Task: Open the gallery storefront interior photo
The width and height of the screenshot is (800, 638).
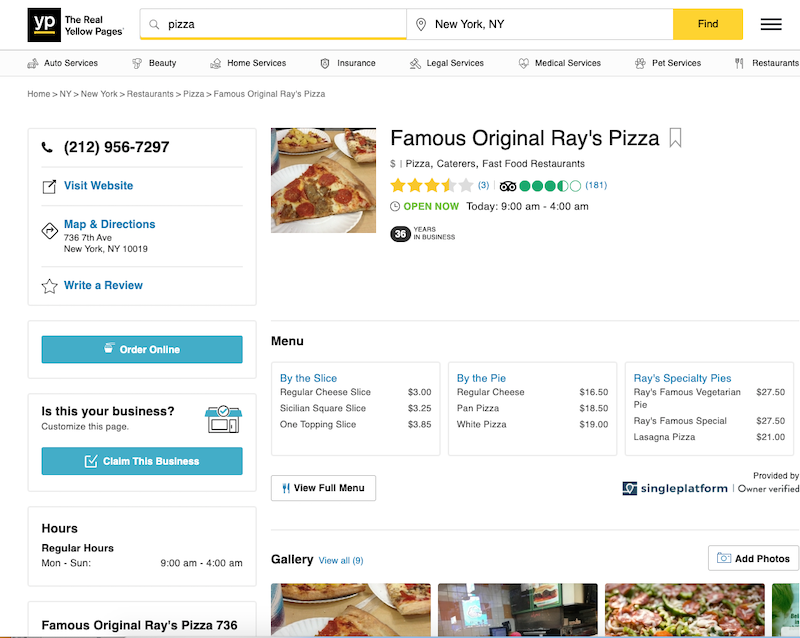Action: click(518, 610)
